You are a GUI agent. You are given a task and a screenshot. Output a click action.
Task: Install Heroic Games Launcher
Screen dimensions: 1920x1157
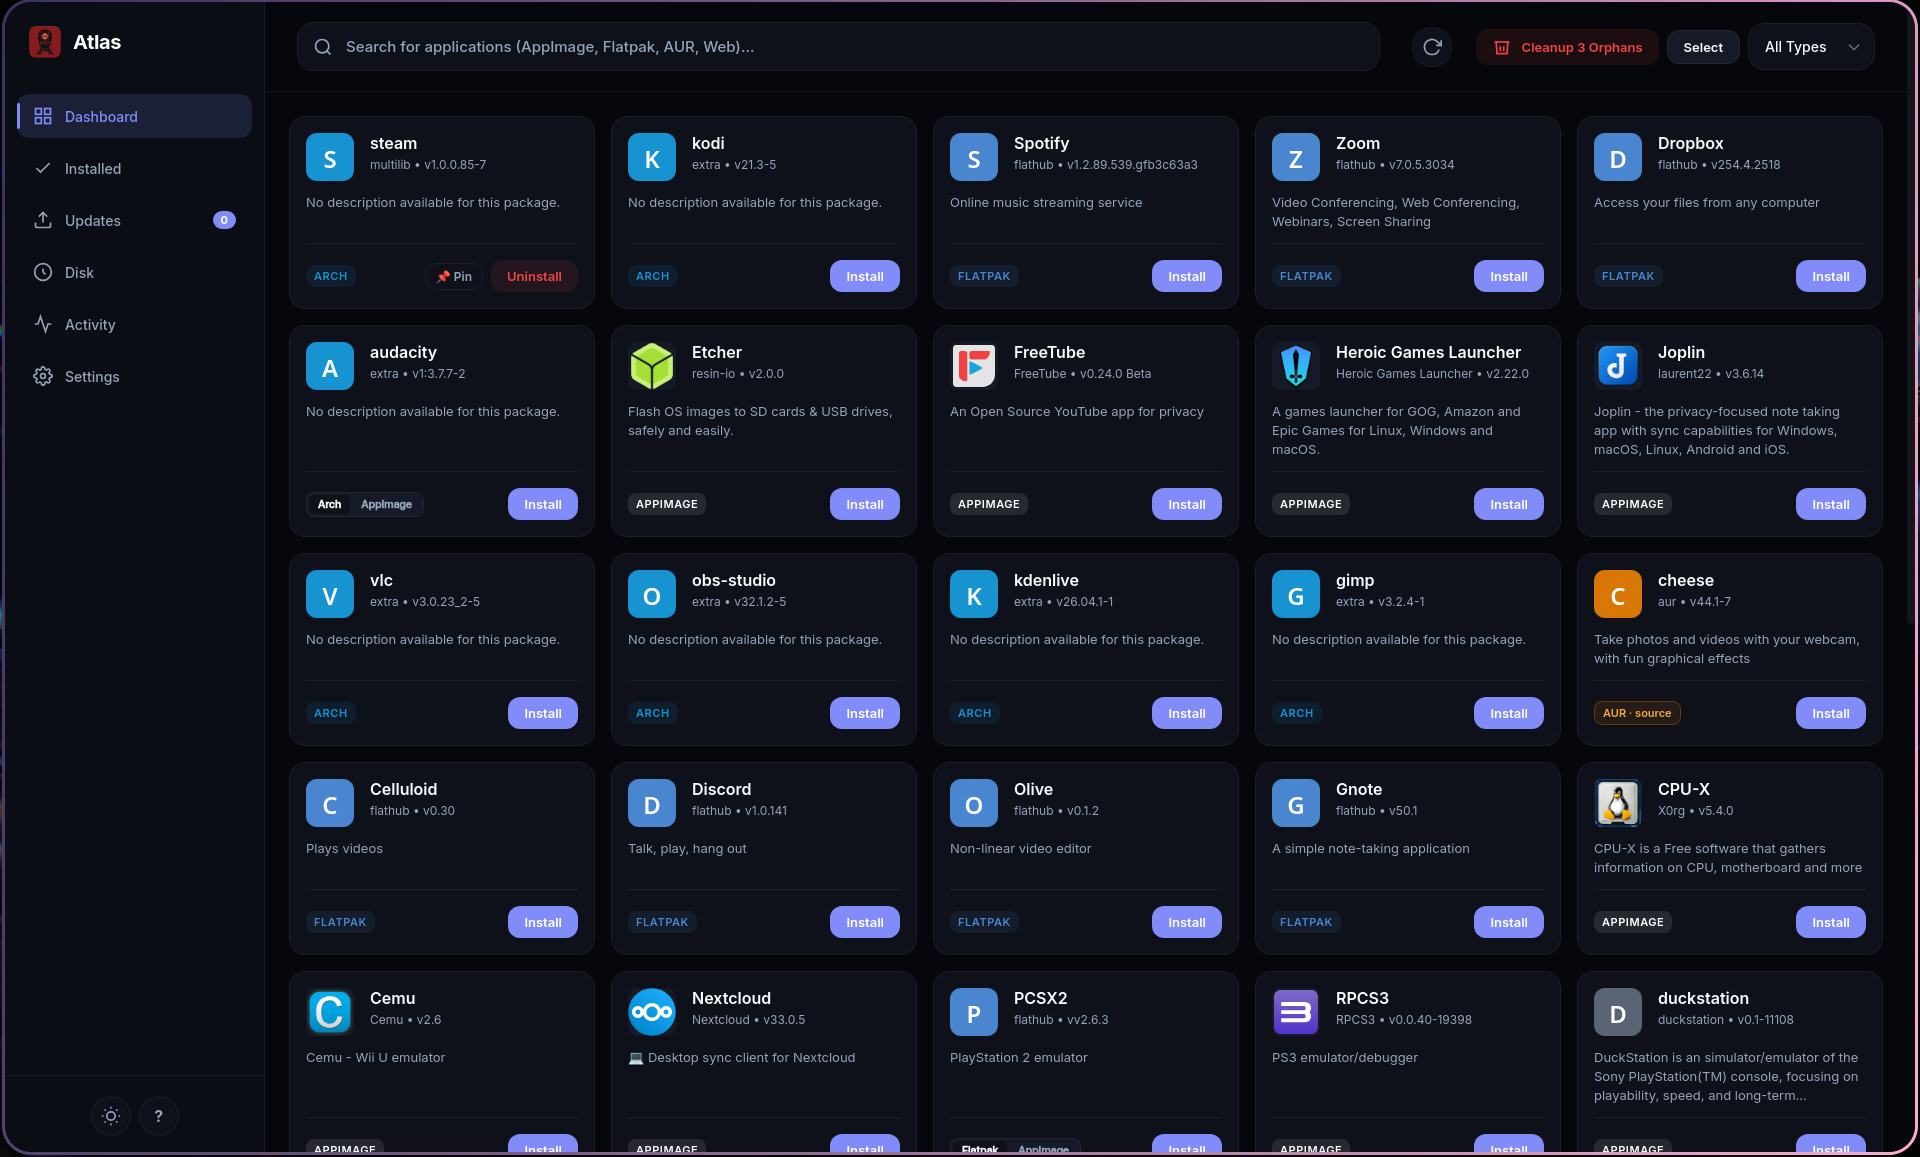[x=1509, y=504]
